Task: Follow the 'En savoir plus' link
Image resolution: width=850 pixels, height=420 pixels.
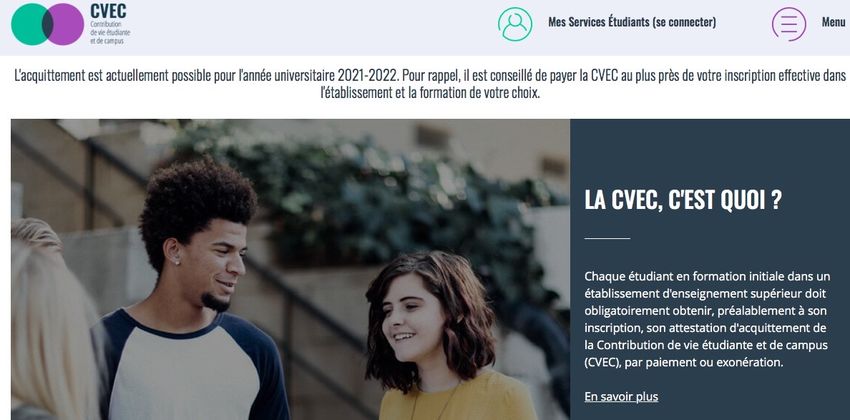Action: pos(621,397)
